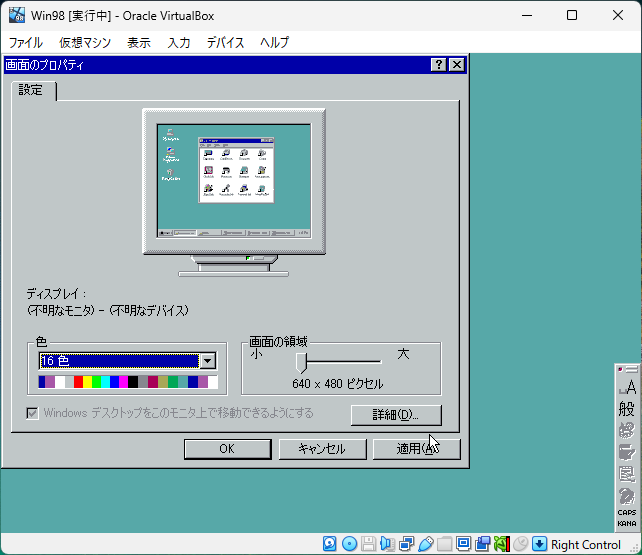Viewport: 642px width, 555px height.
Task: Click the optical disc icon in status bar
Action: click(x=349, y=544)
